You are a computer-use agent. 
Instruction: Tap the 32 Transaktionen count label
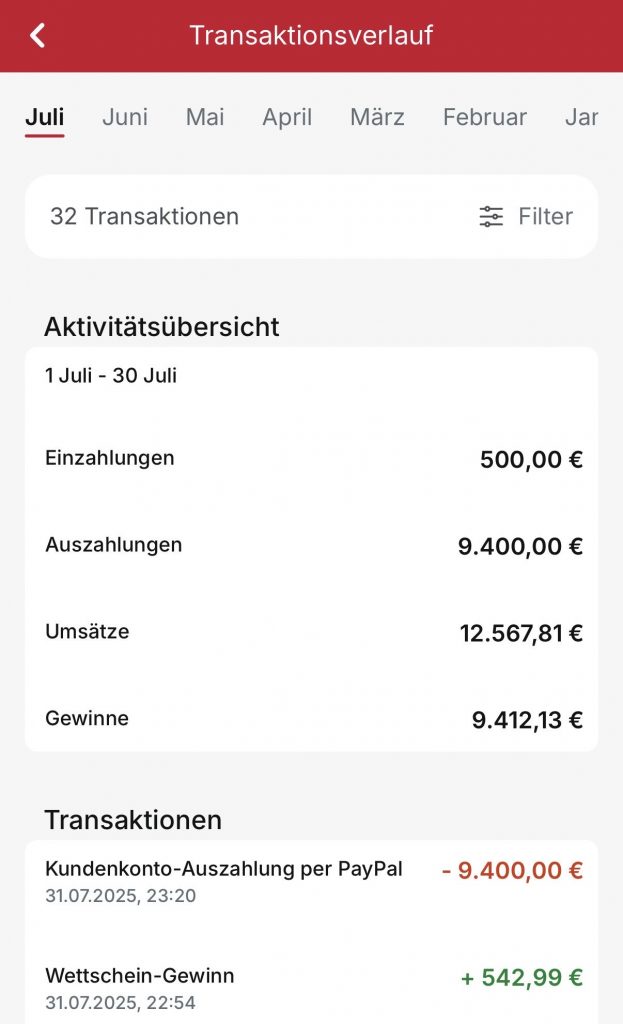coord(144,217)
